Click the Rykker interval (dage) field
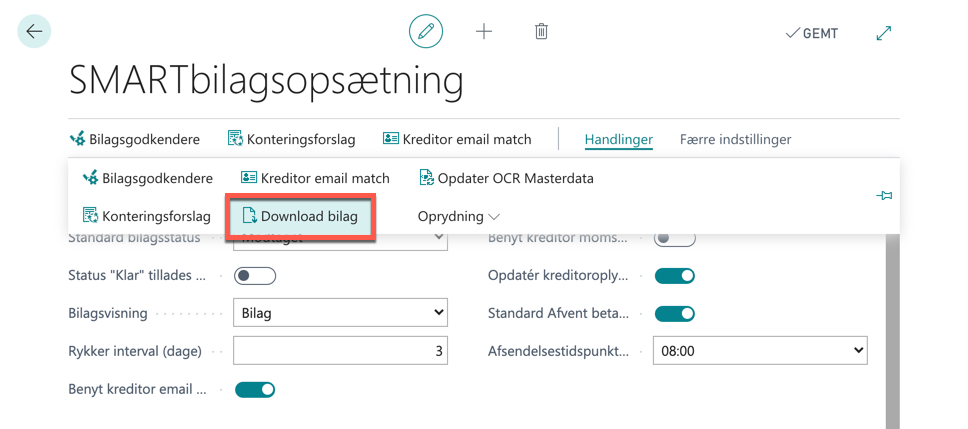Screen dimensions: 968x429 click(340, 351)
